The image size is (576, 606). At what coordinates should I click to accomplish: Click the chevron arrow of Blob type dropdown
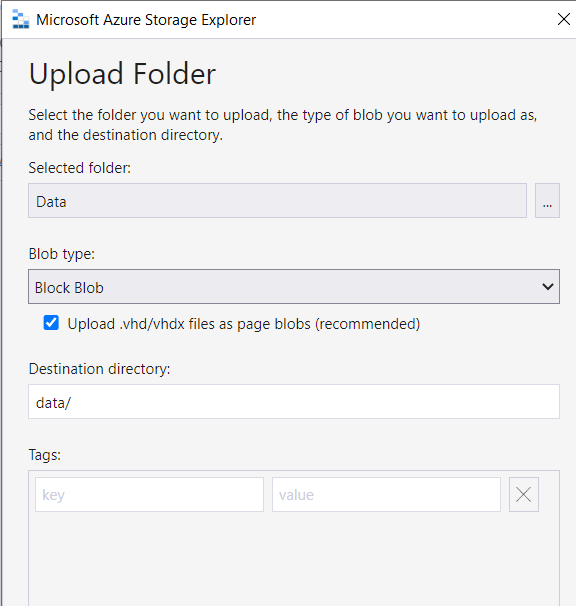coord(547,287)
